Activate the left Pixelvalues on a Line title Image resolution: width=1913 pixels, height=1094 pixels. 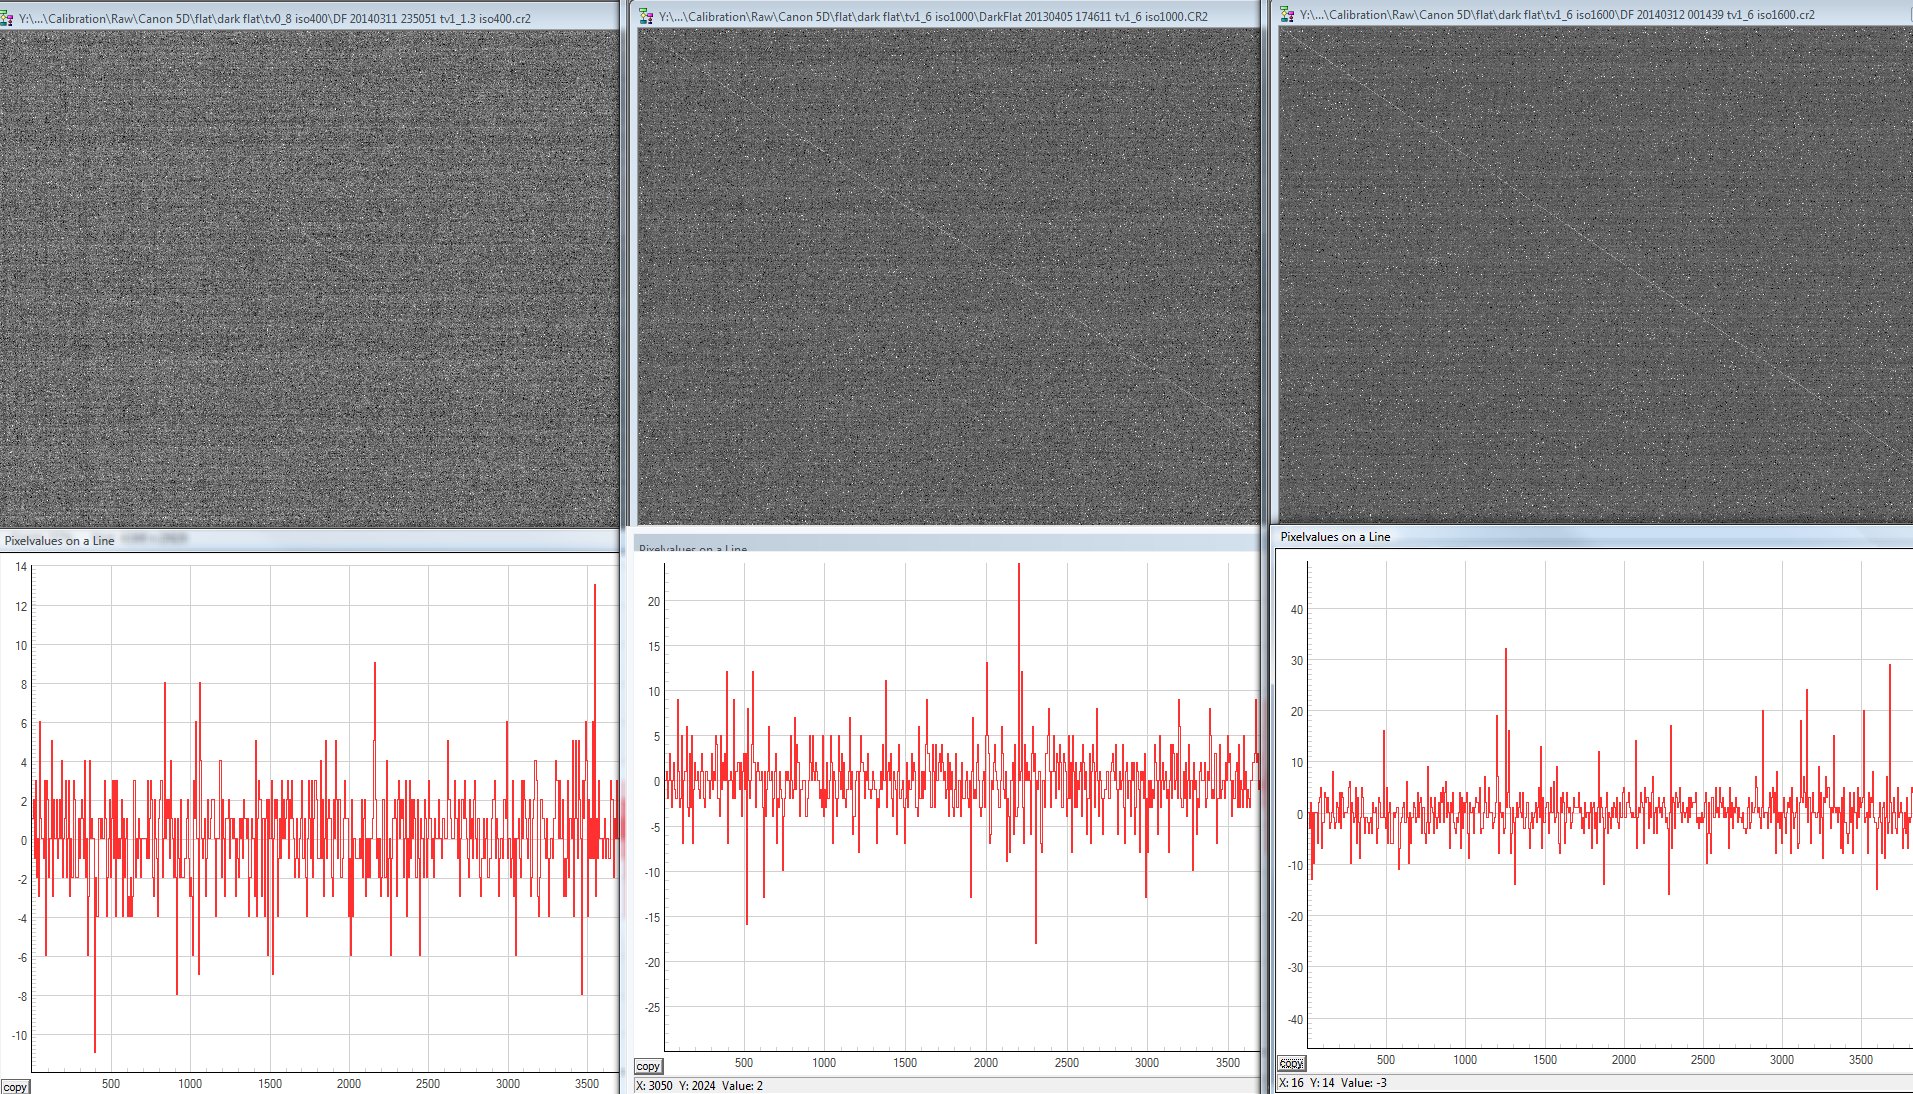(x=60, y=541)
